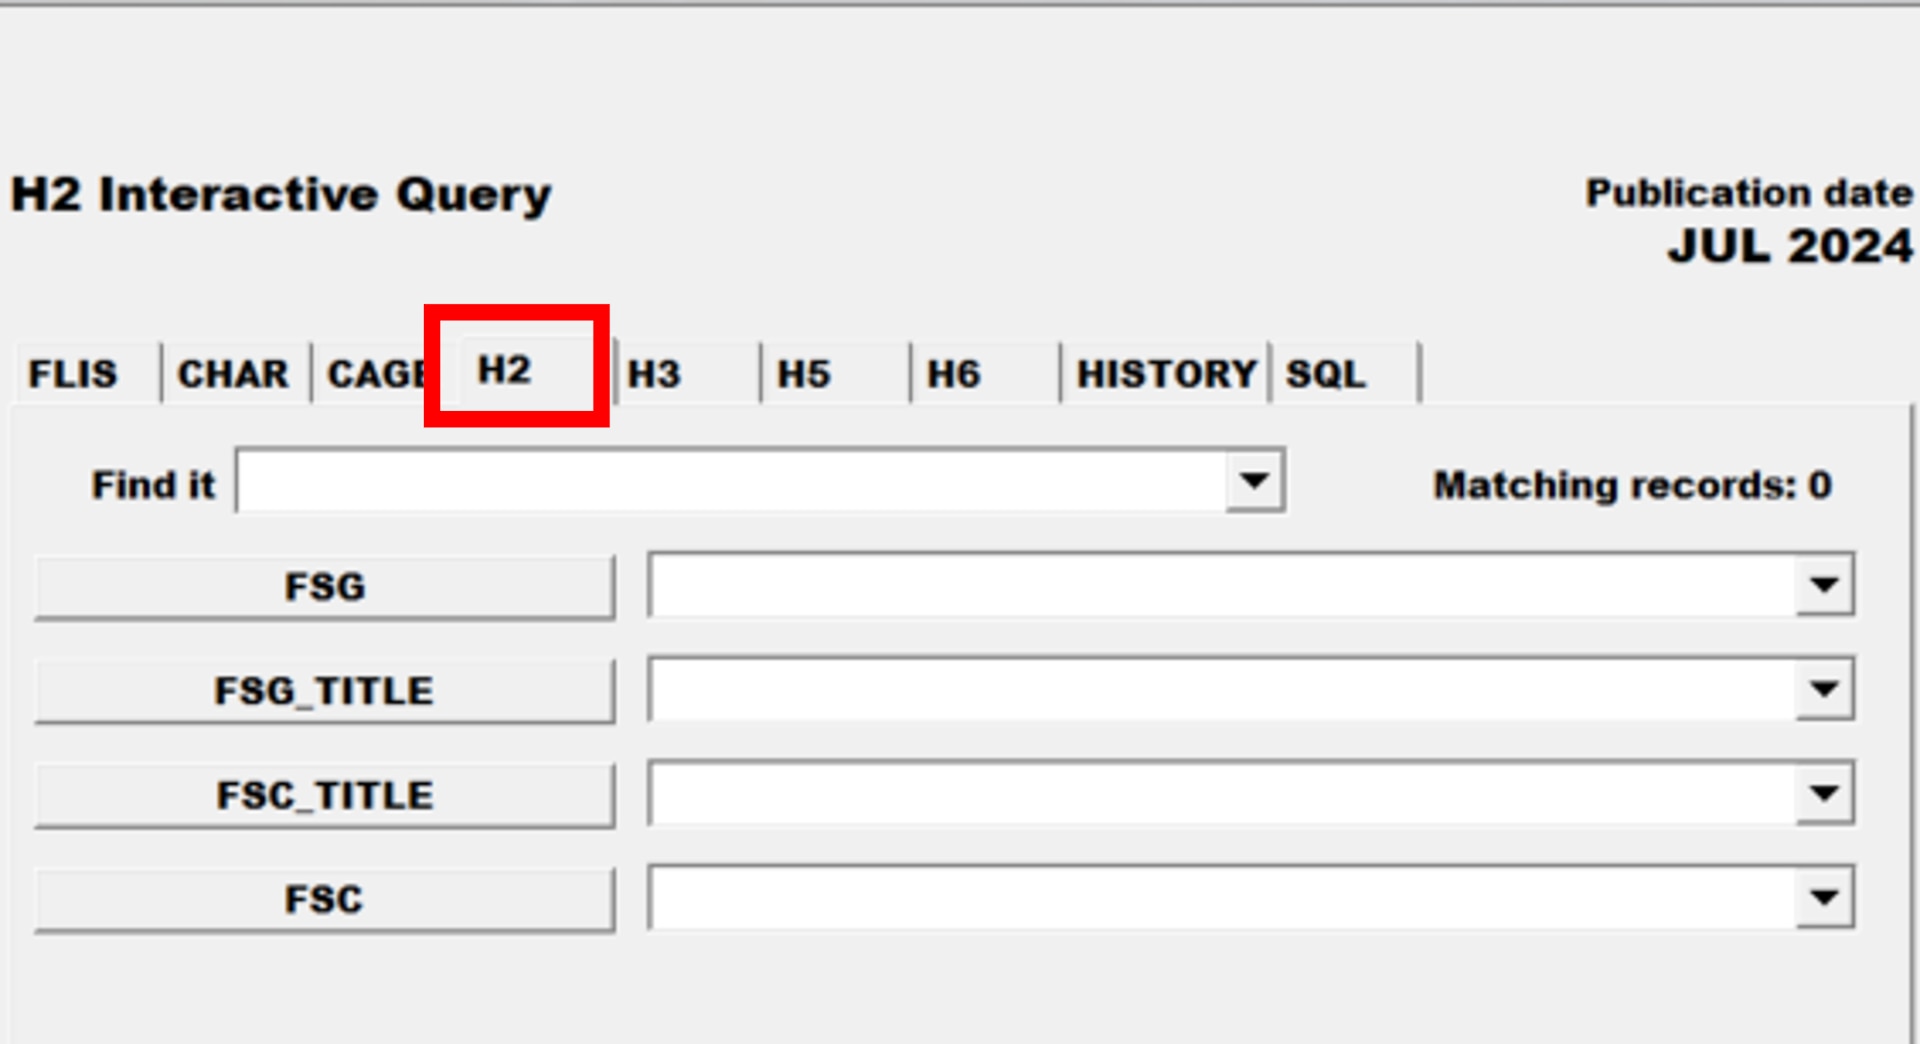Expand the Find it dropdown arrow
The width and height of the screenshot is (1920, 1044).
(1255, 481)
